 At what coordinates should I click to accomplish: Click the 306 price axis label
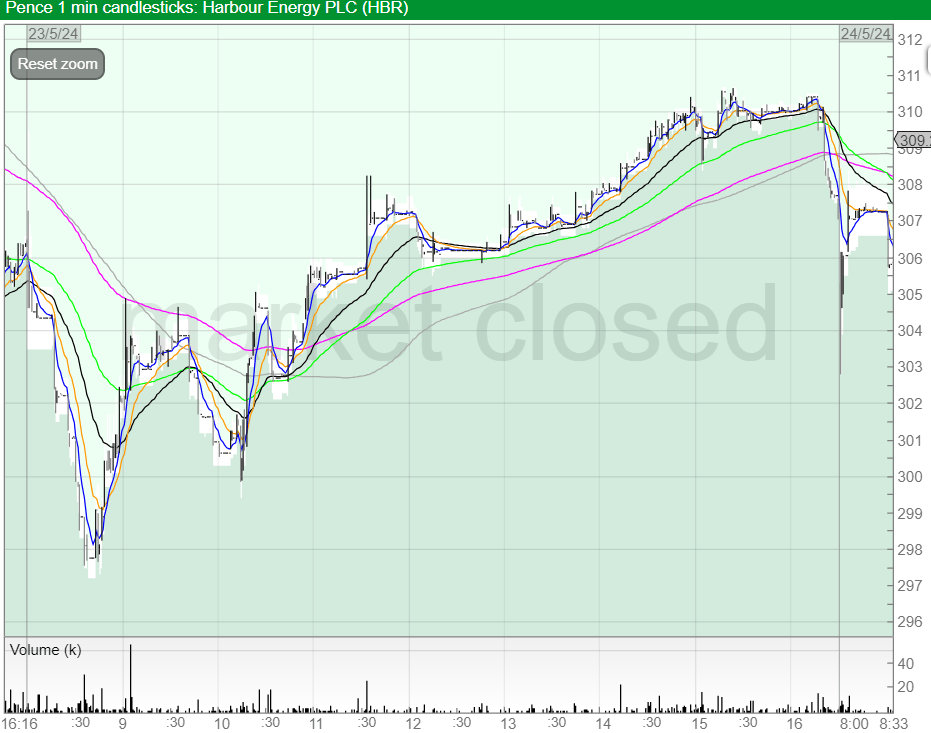(x=910, y=259)
